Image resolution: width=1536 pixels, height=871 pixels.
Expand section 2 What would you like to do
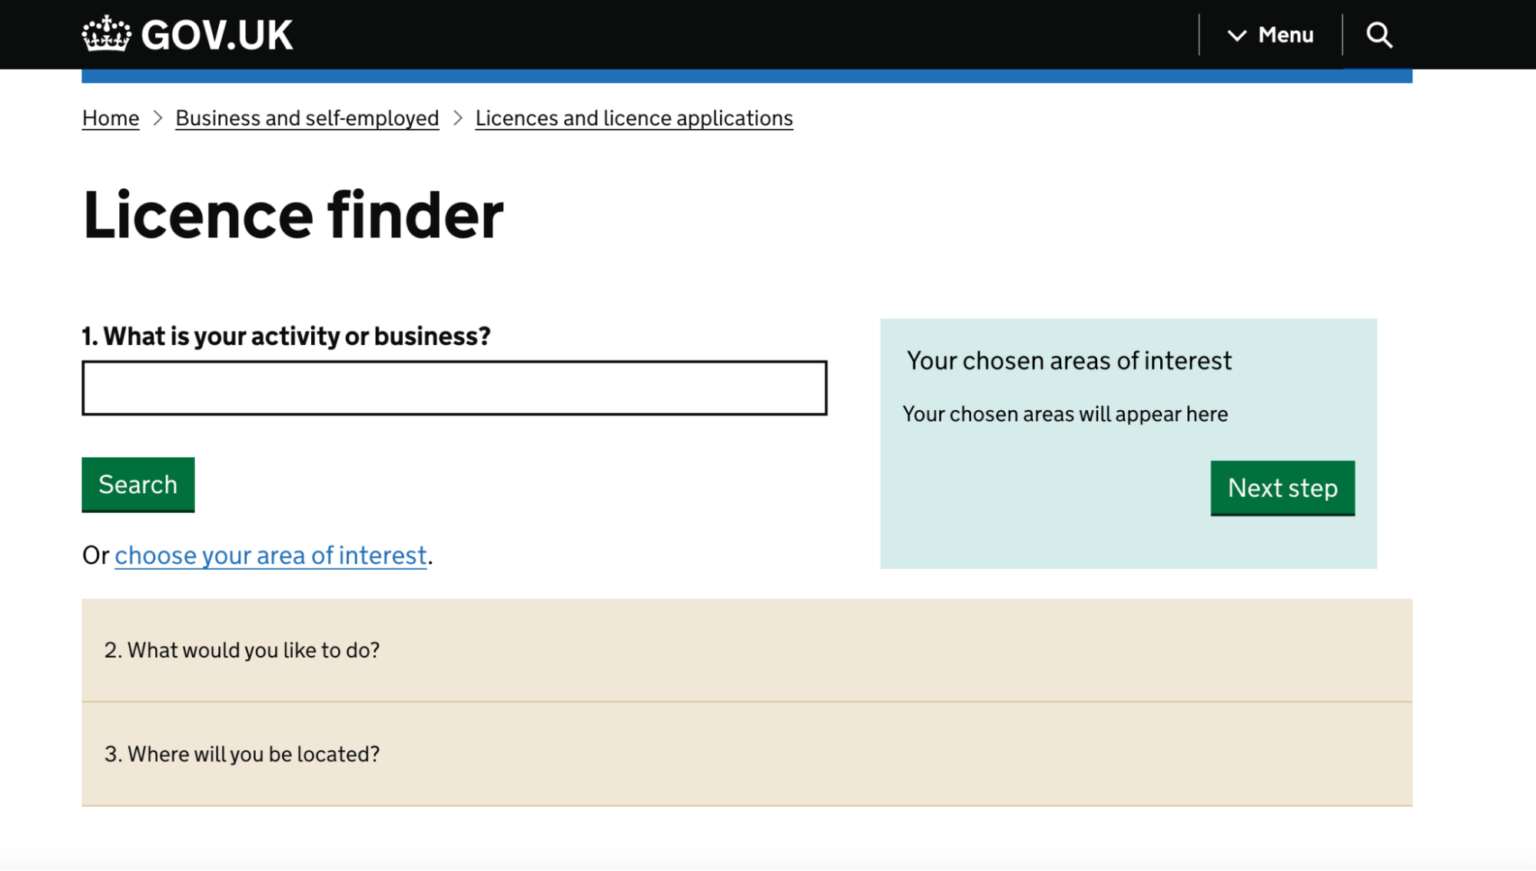click(241, 650)
